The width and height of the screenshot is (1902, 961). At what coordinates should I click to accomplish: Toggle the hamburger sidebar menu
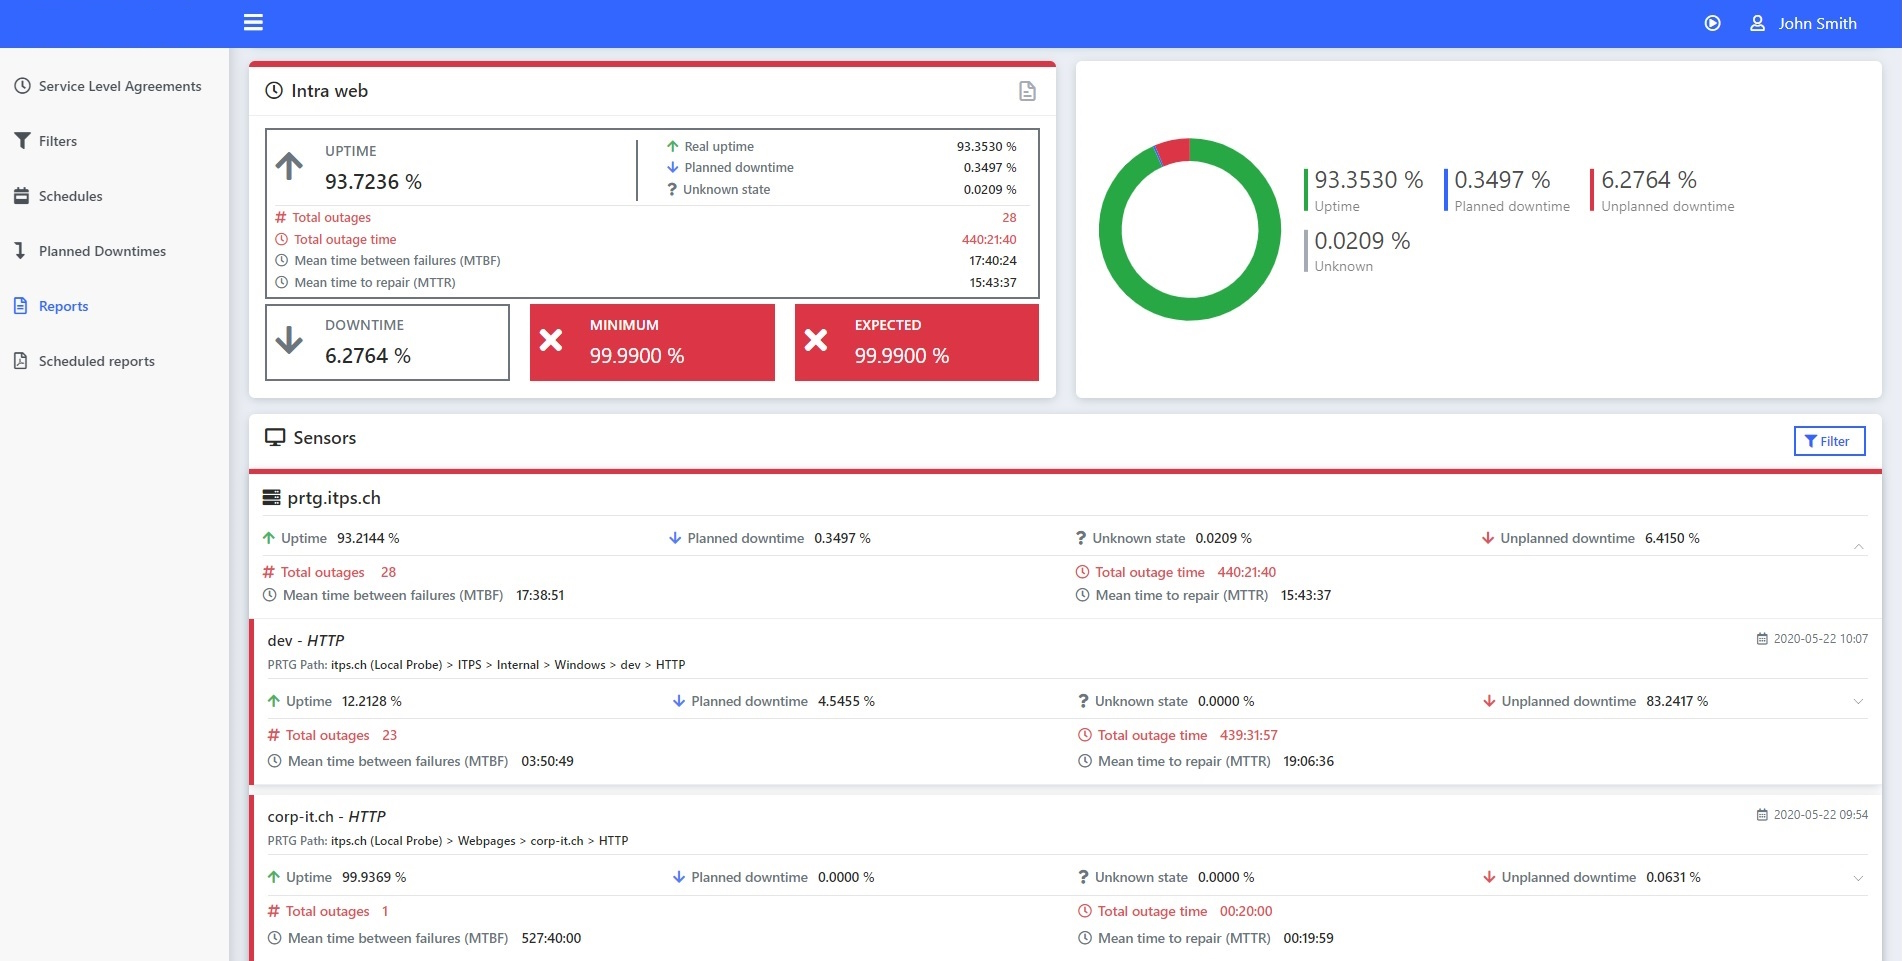[x=253, y=22]
